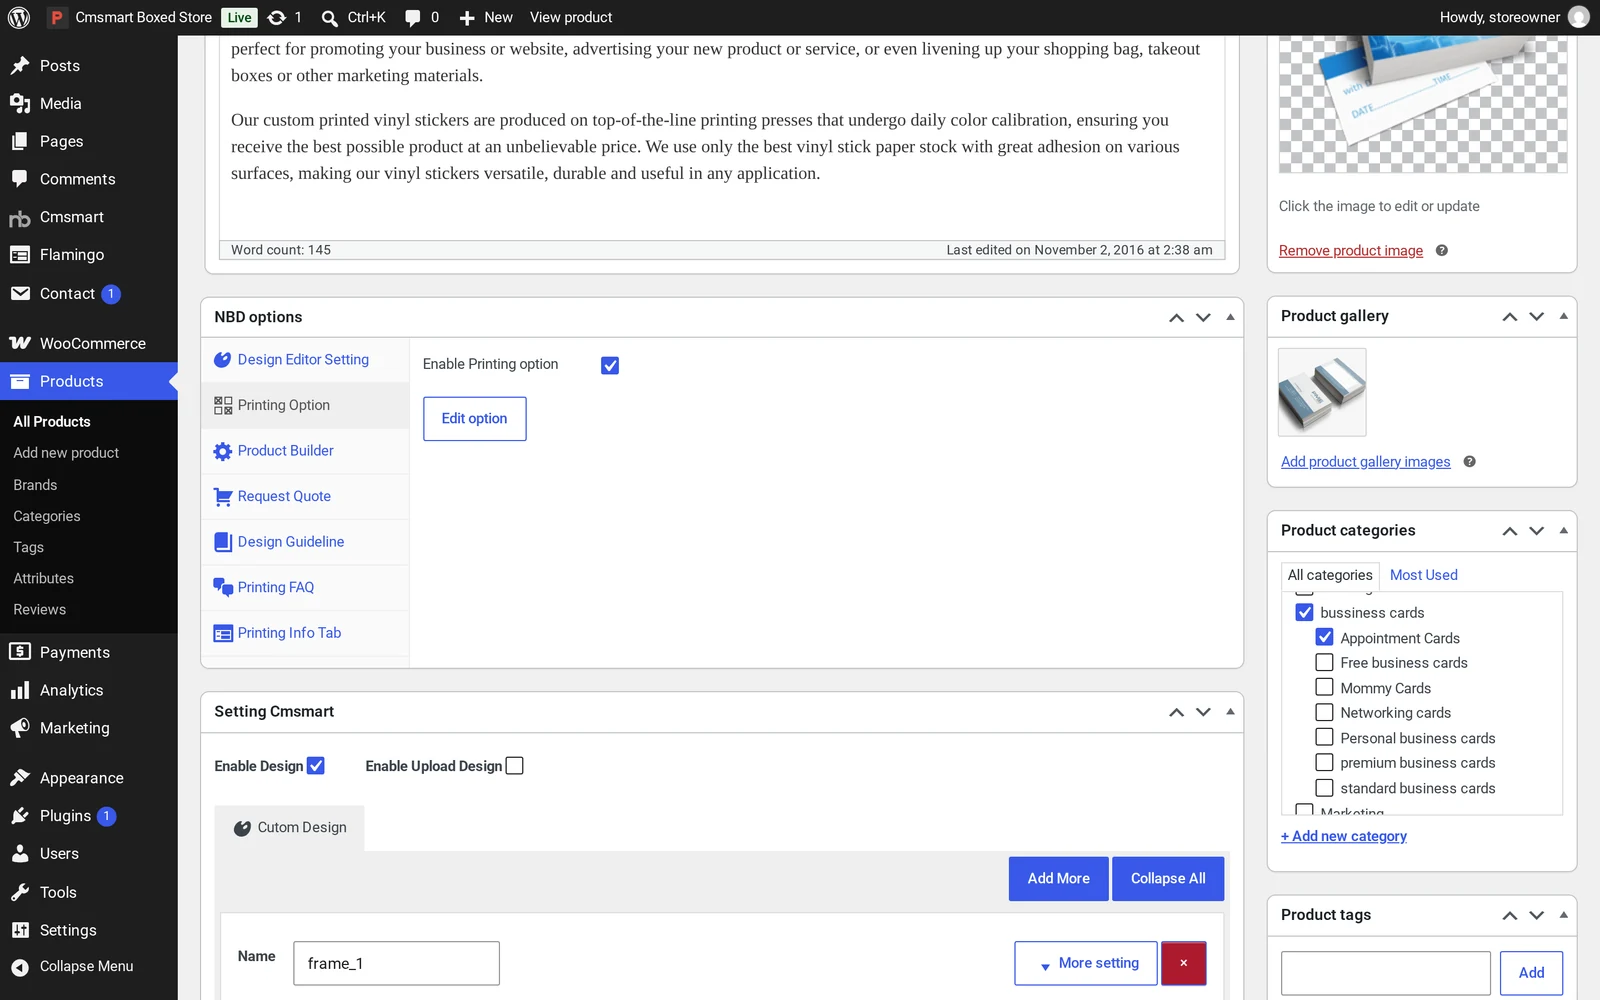Click the Collapse All button
Image resolution: width=1600 pixels, height=1000 pixels.
tap(1168, 879)
